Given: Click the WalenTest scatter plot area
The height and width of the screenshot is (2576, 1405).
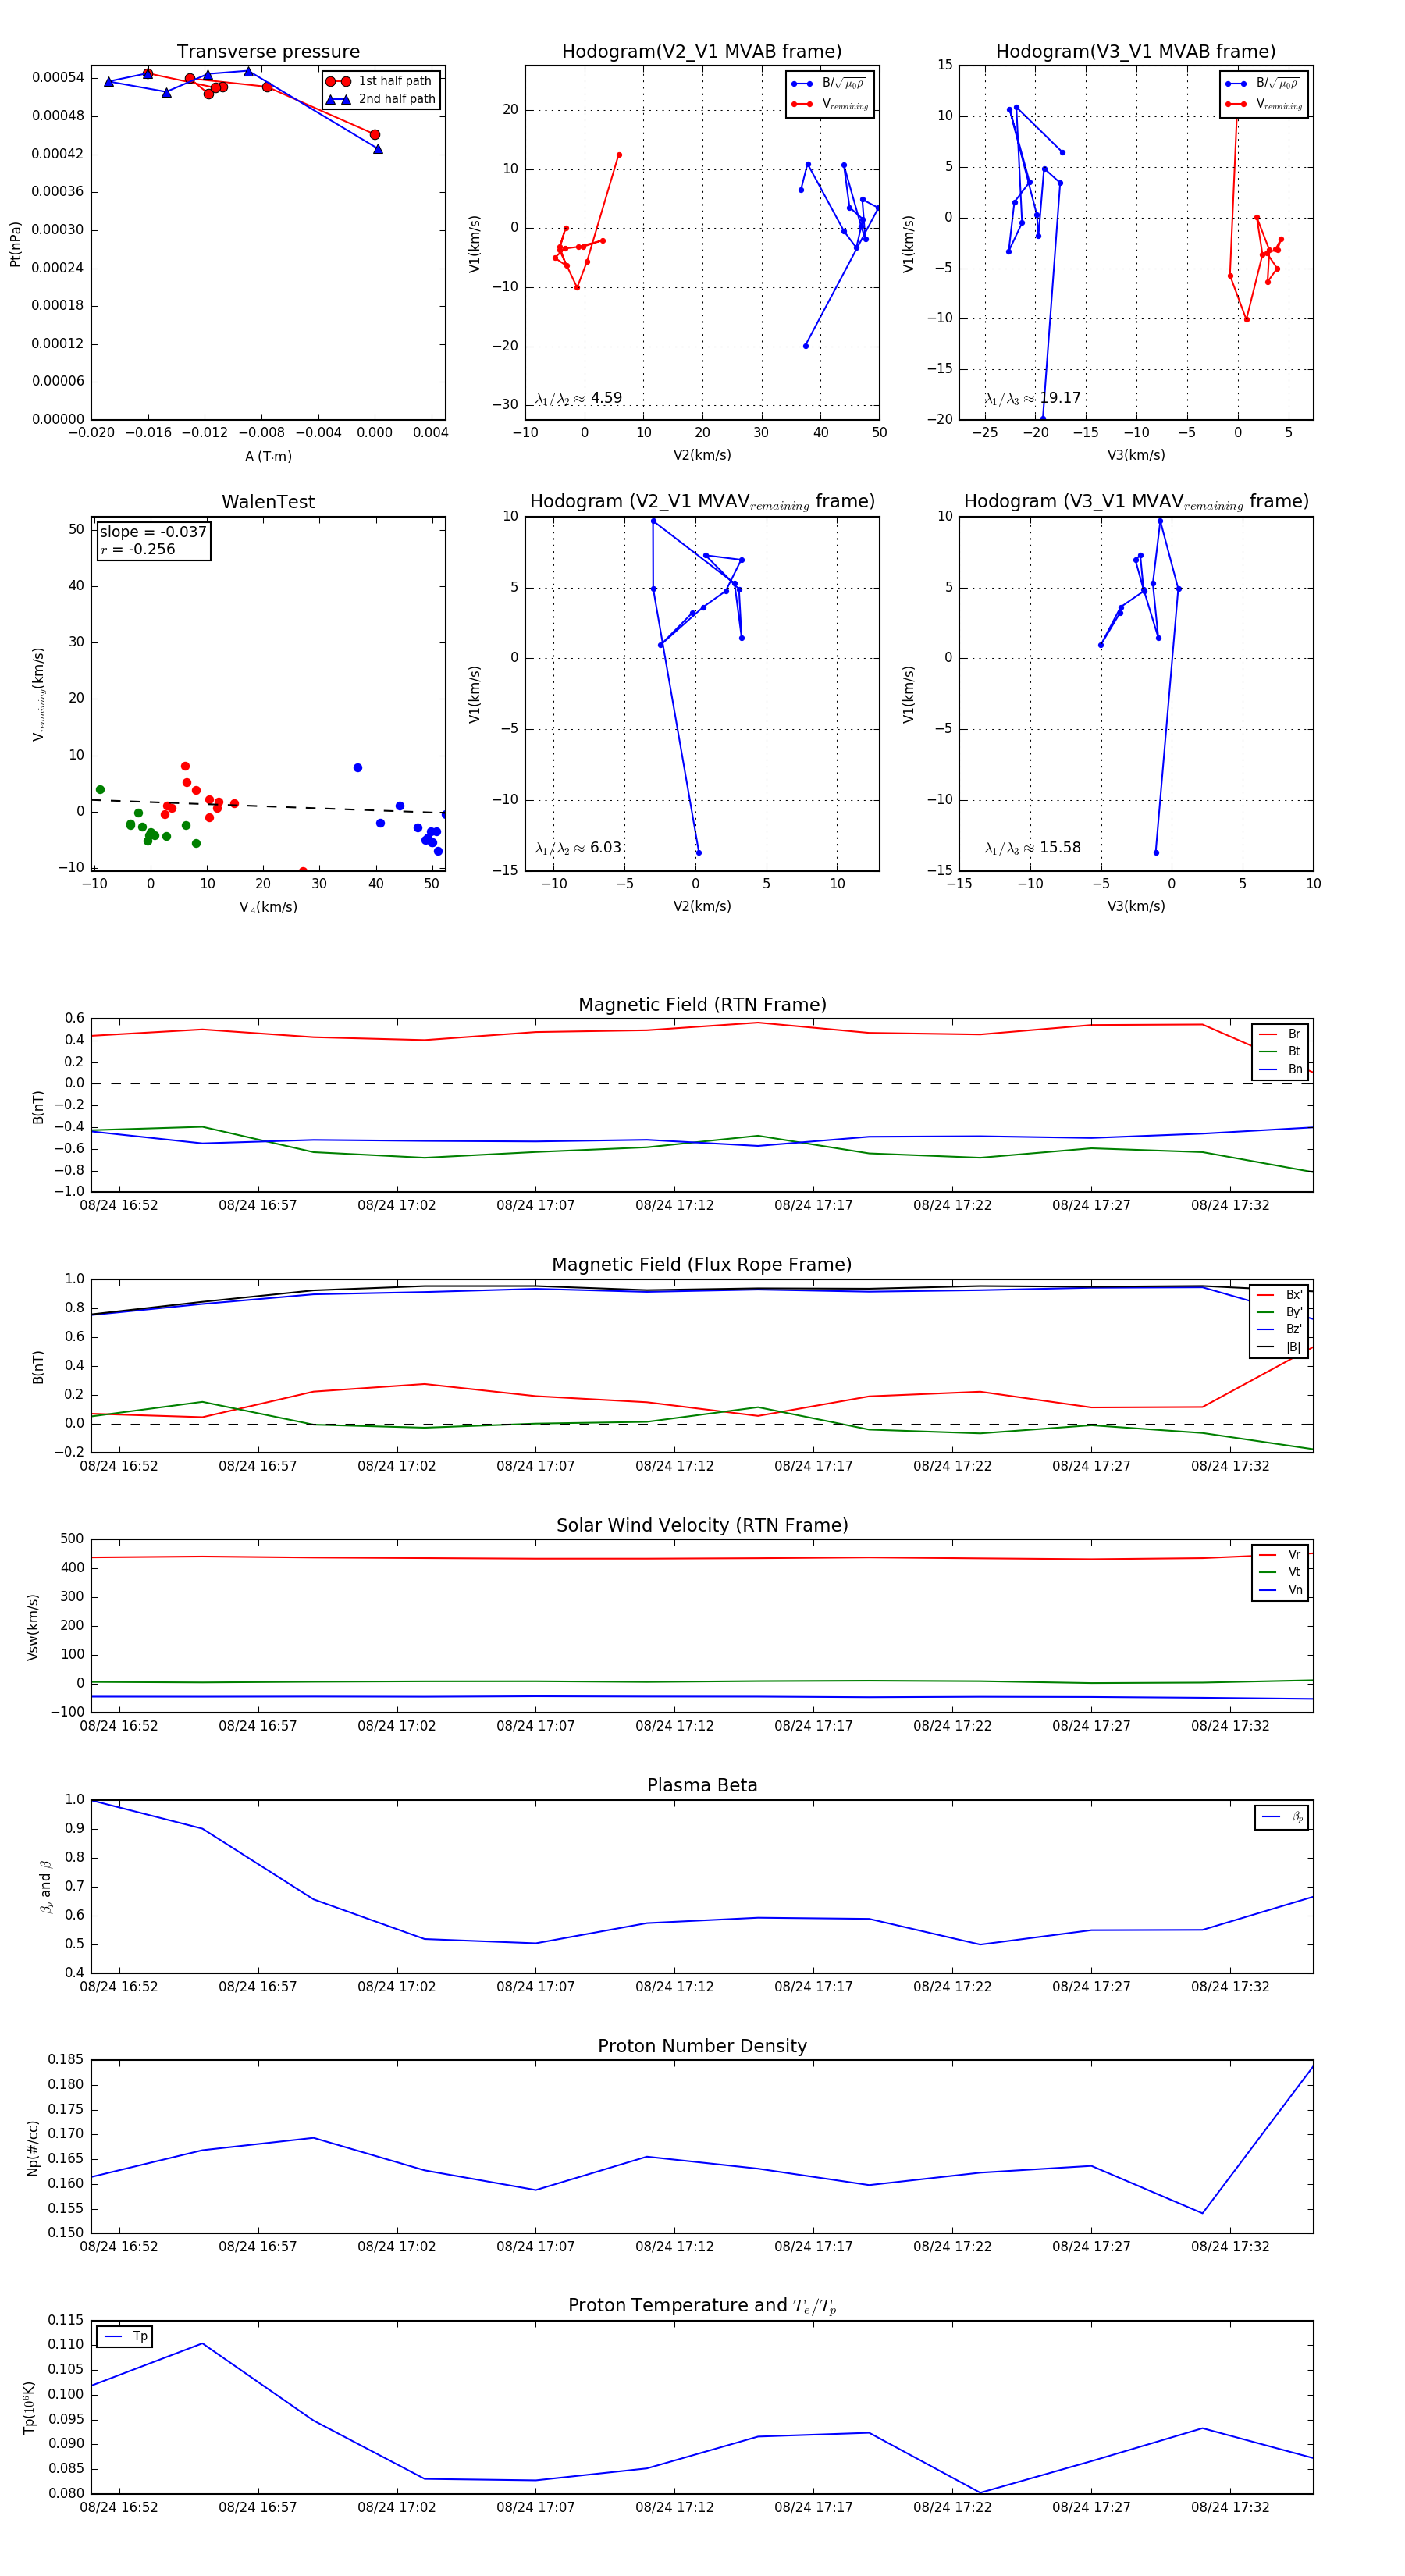Looking at the screenshot, I should click(268, 693).
